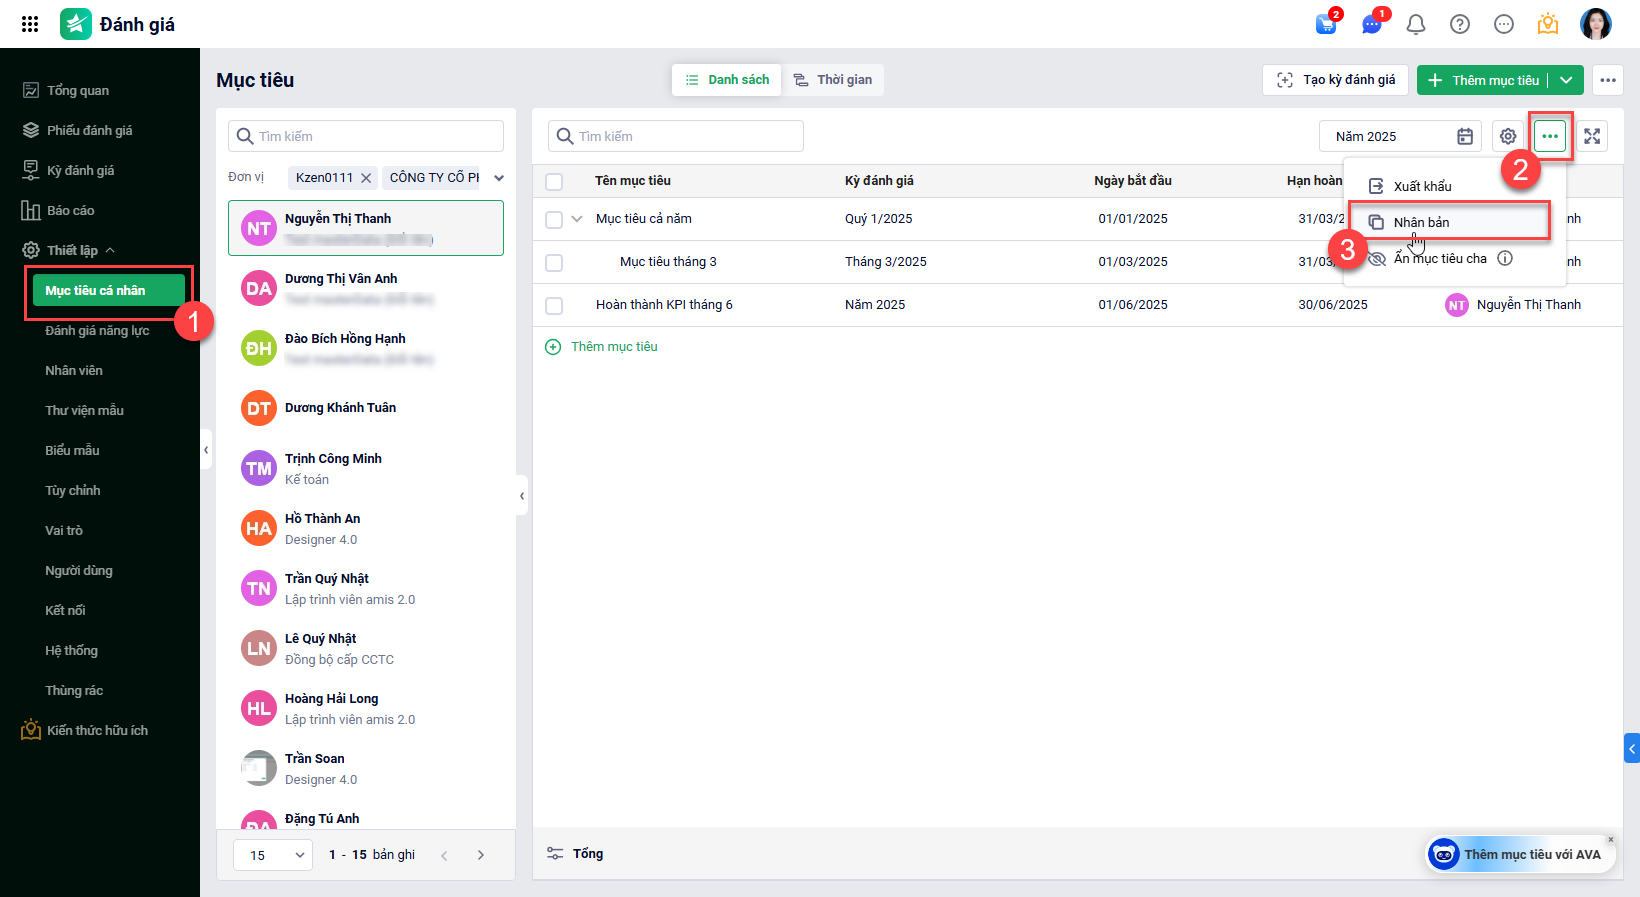1640x897 pixels.
Task: Click the green Thêm mục tiêu link
Action: click(614, 347)
